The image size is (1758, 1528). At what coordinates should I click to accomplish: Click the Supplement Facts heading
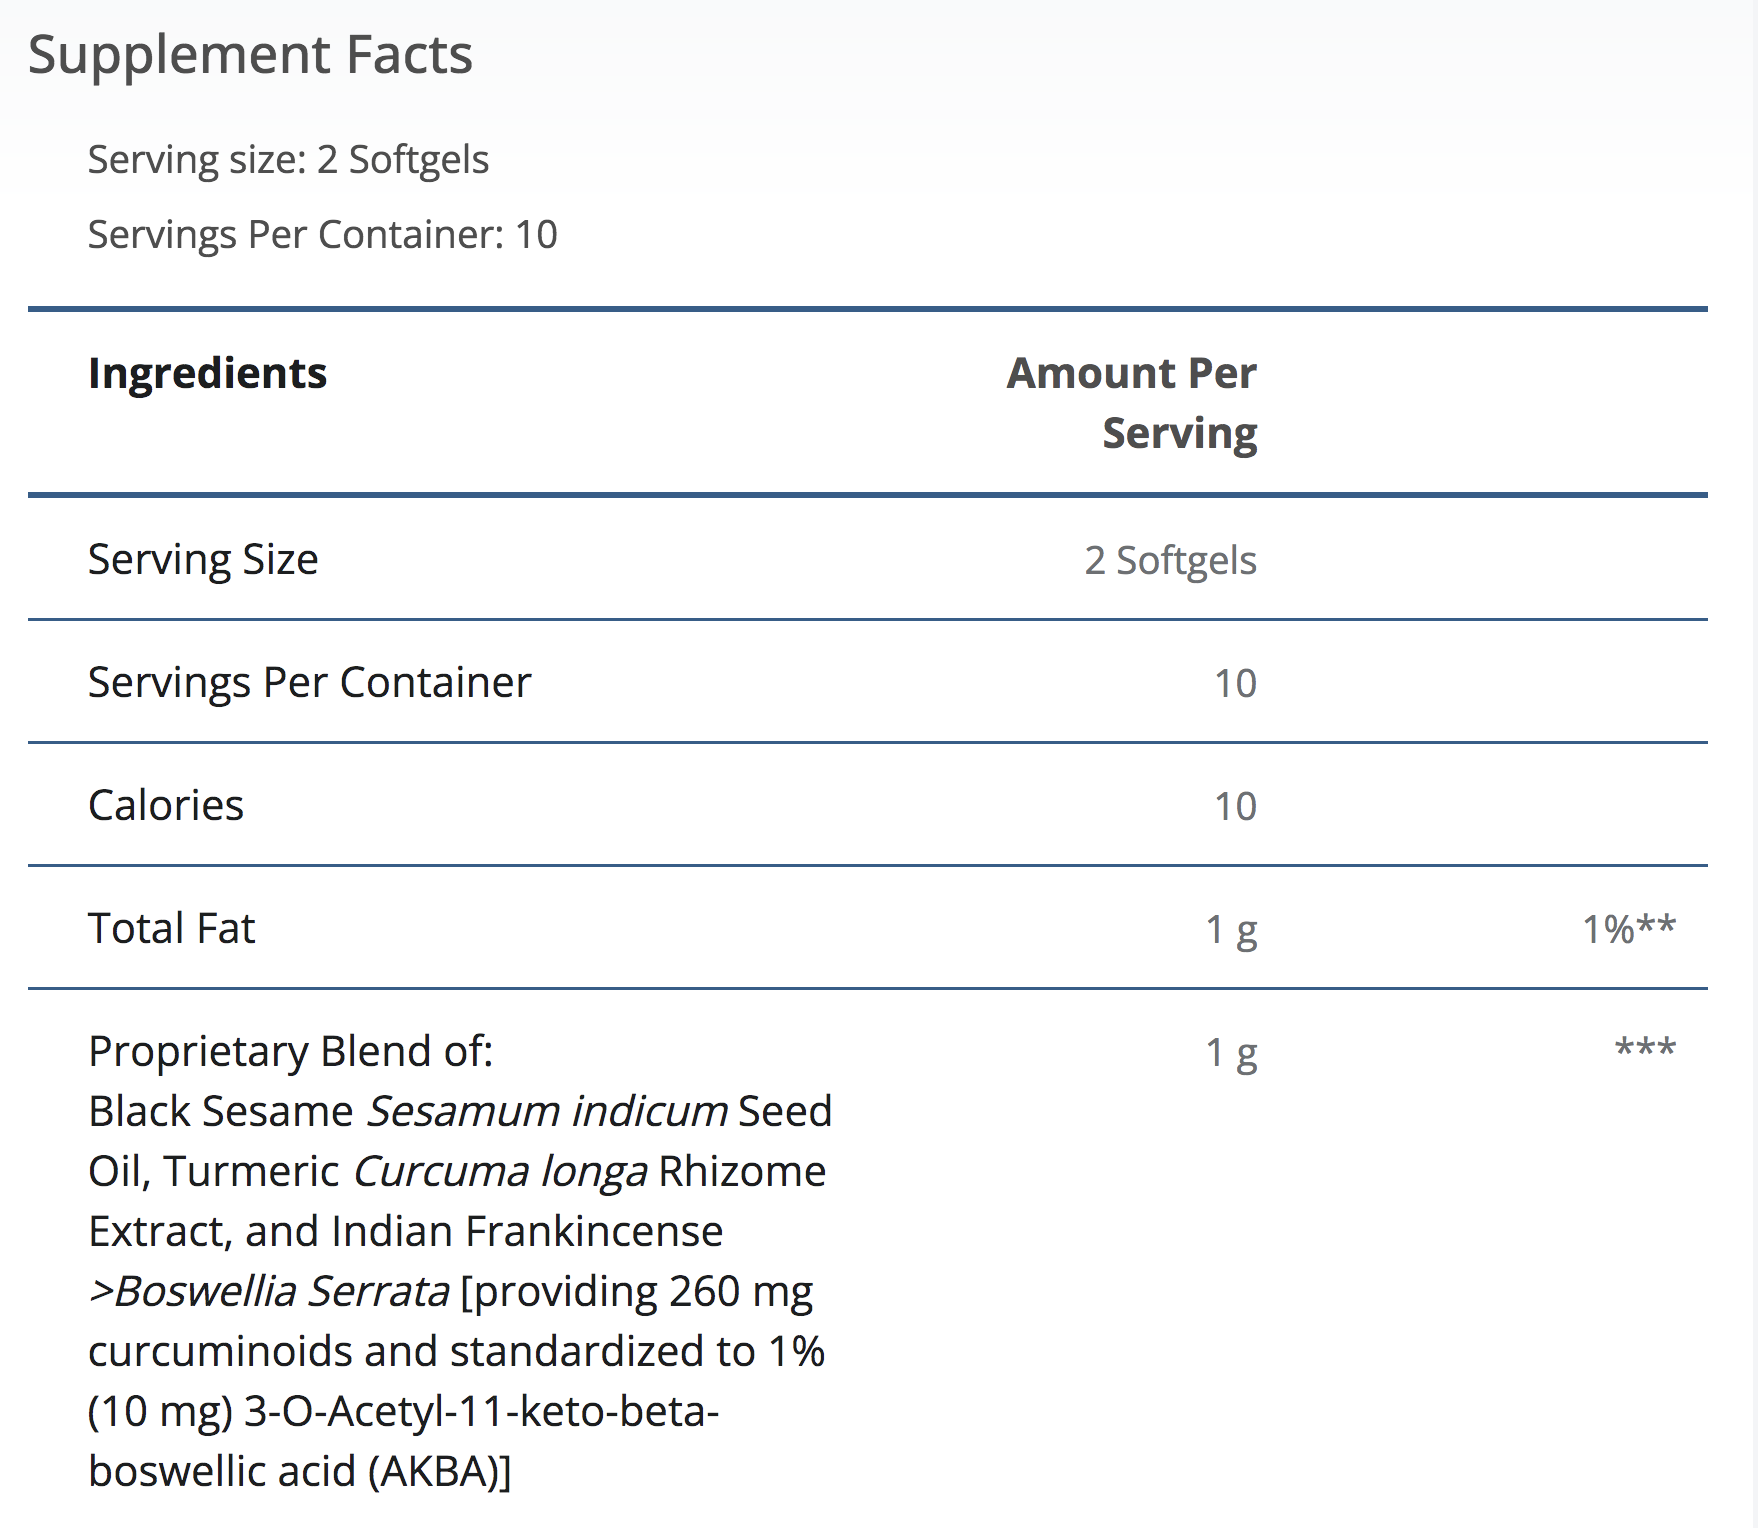pos(250,55)
